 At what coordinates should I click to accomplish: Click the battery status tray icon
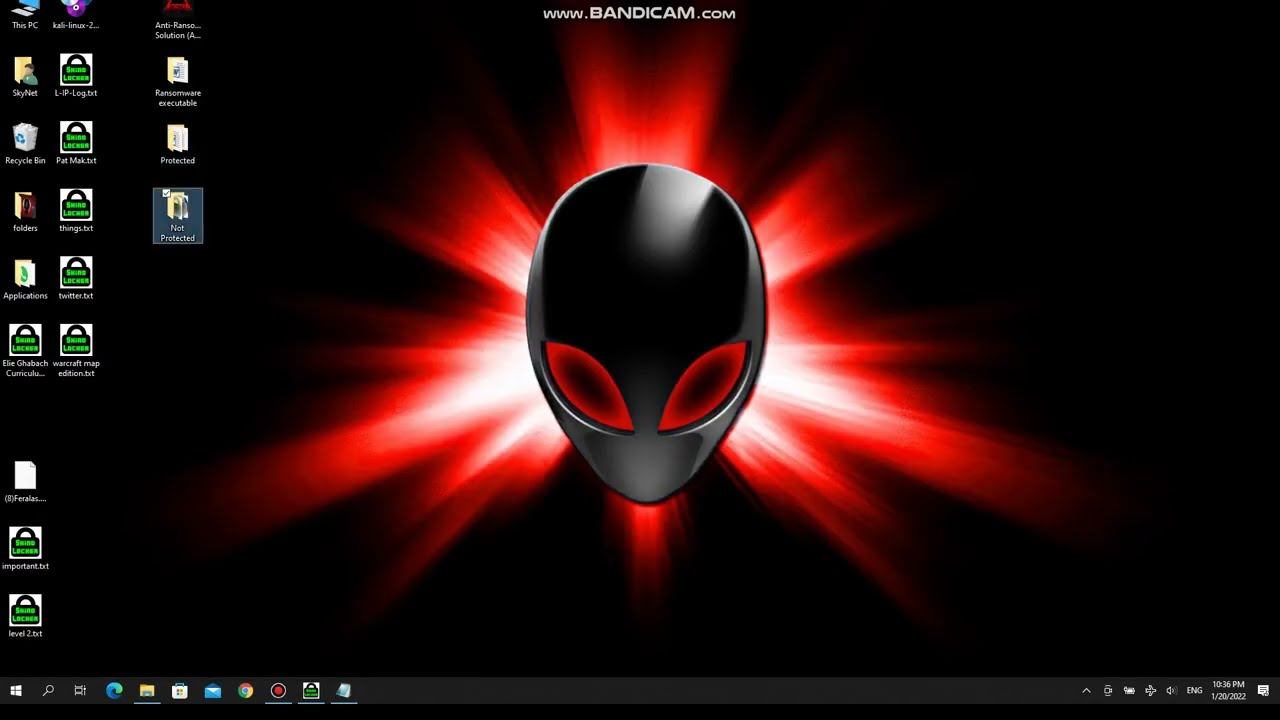(1129, 690)
